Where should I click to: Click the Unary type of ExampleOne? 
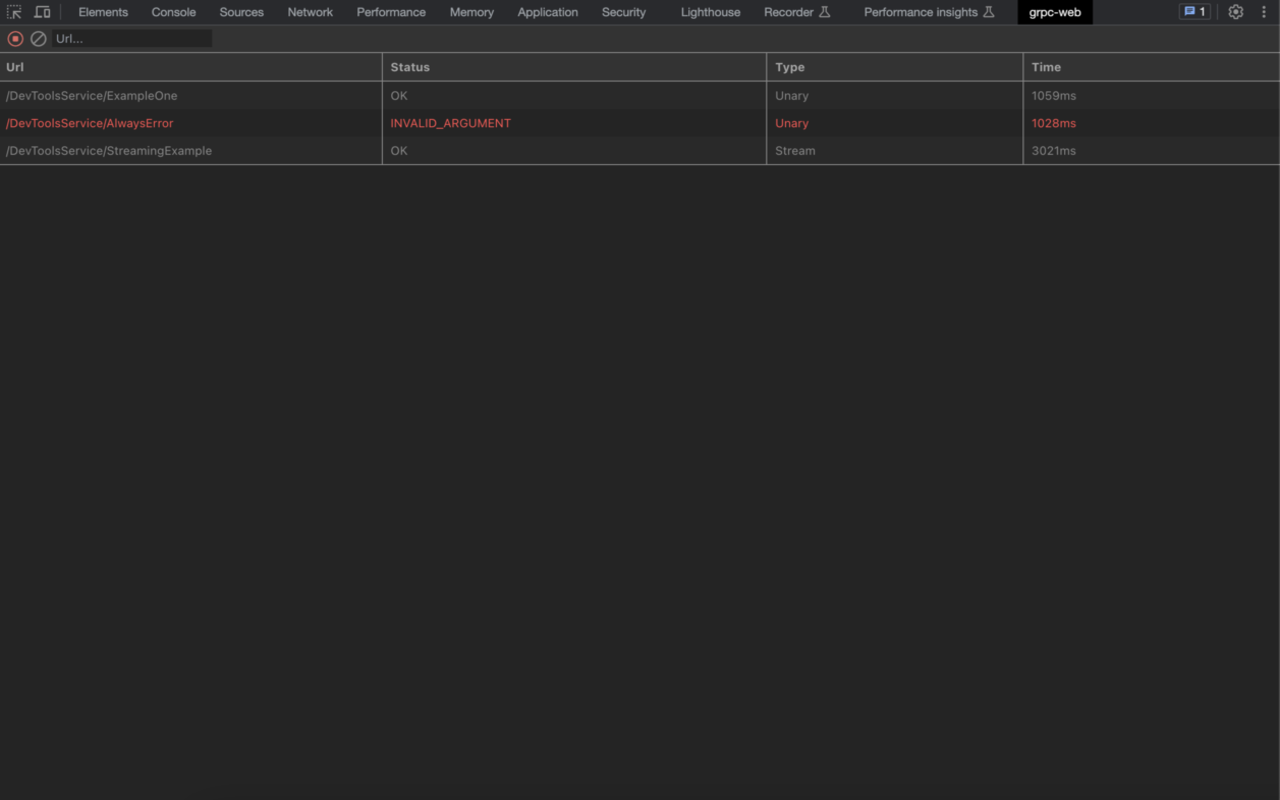coord(792,96)
